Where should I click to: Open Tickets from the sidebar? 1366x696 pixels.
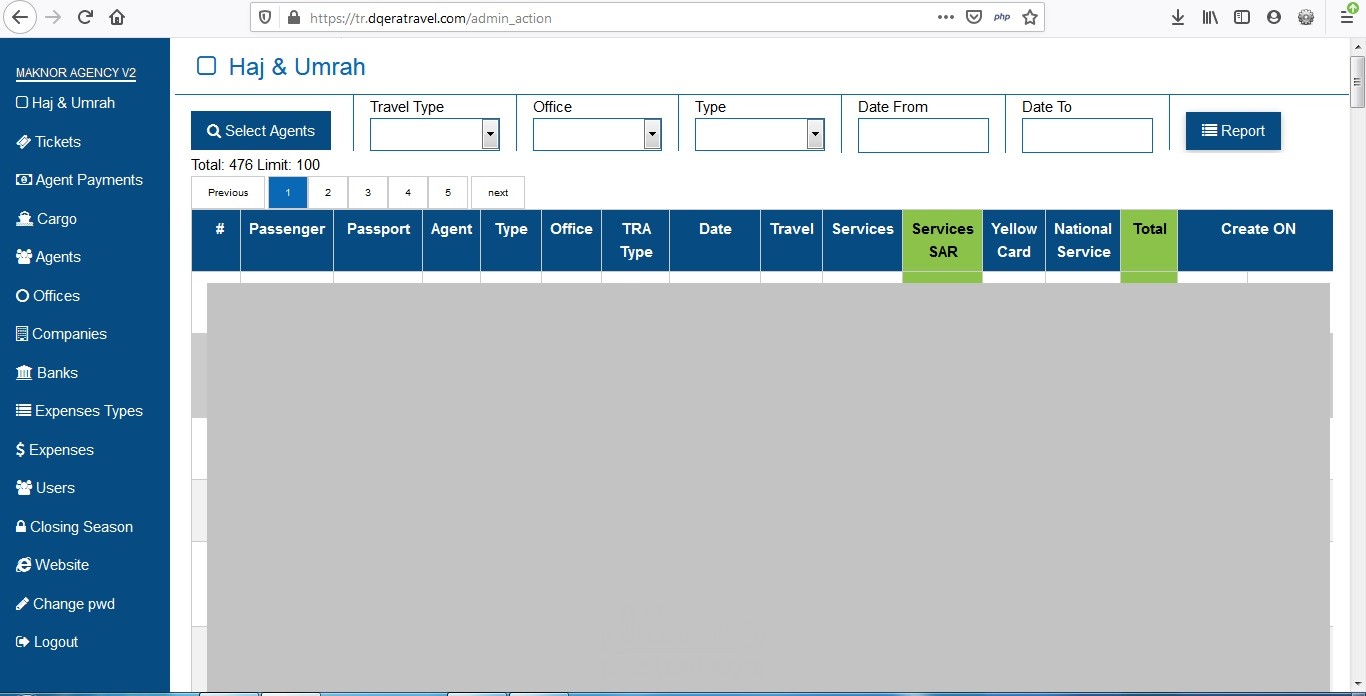[48, 142]
